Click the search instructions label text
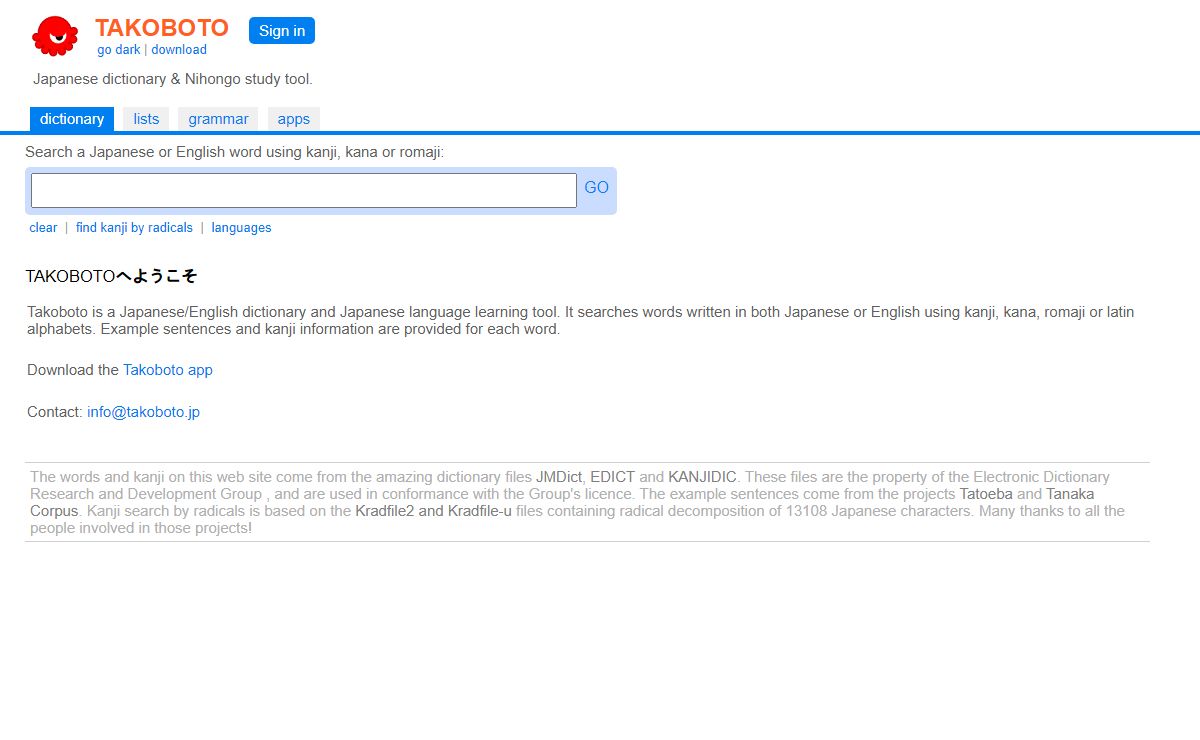The height and width of the screenshot is (740, 1200). pos(234,152)
